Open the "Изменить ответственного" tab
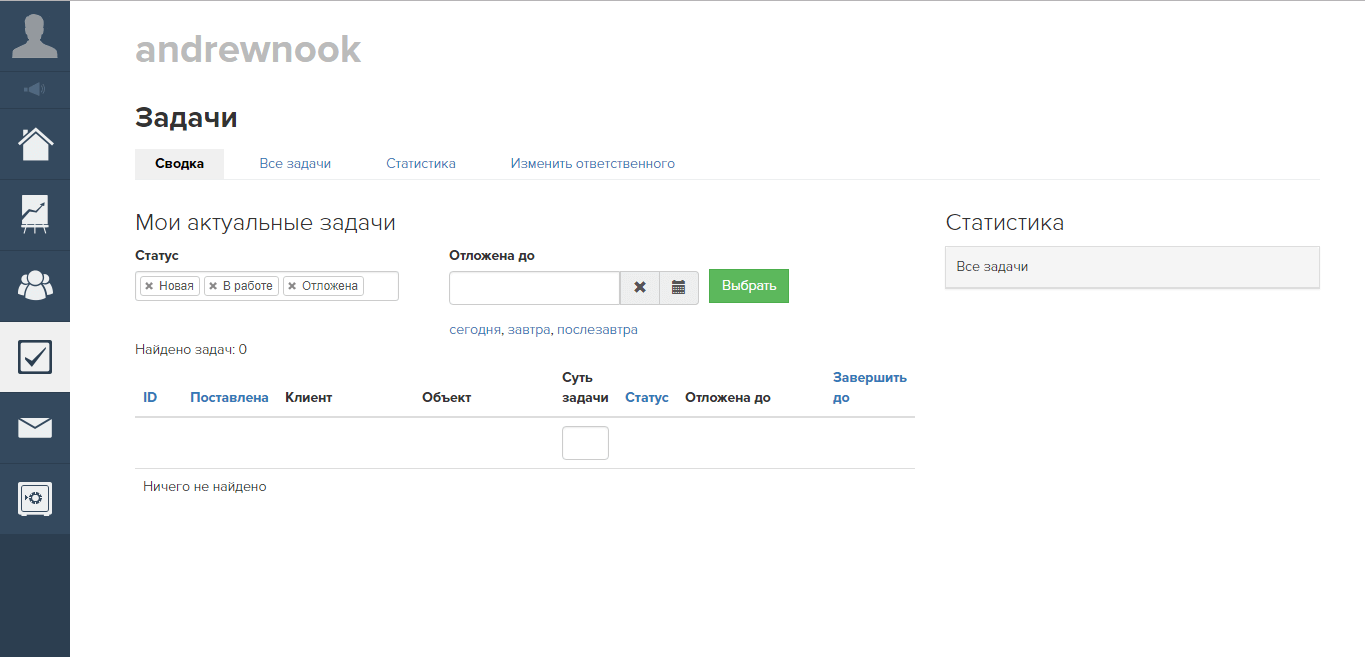Screen dimensions: 1365x657 [x=592, y=164]
